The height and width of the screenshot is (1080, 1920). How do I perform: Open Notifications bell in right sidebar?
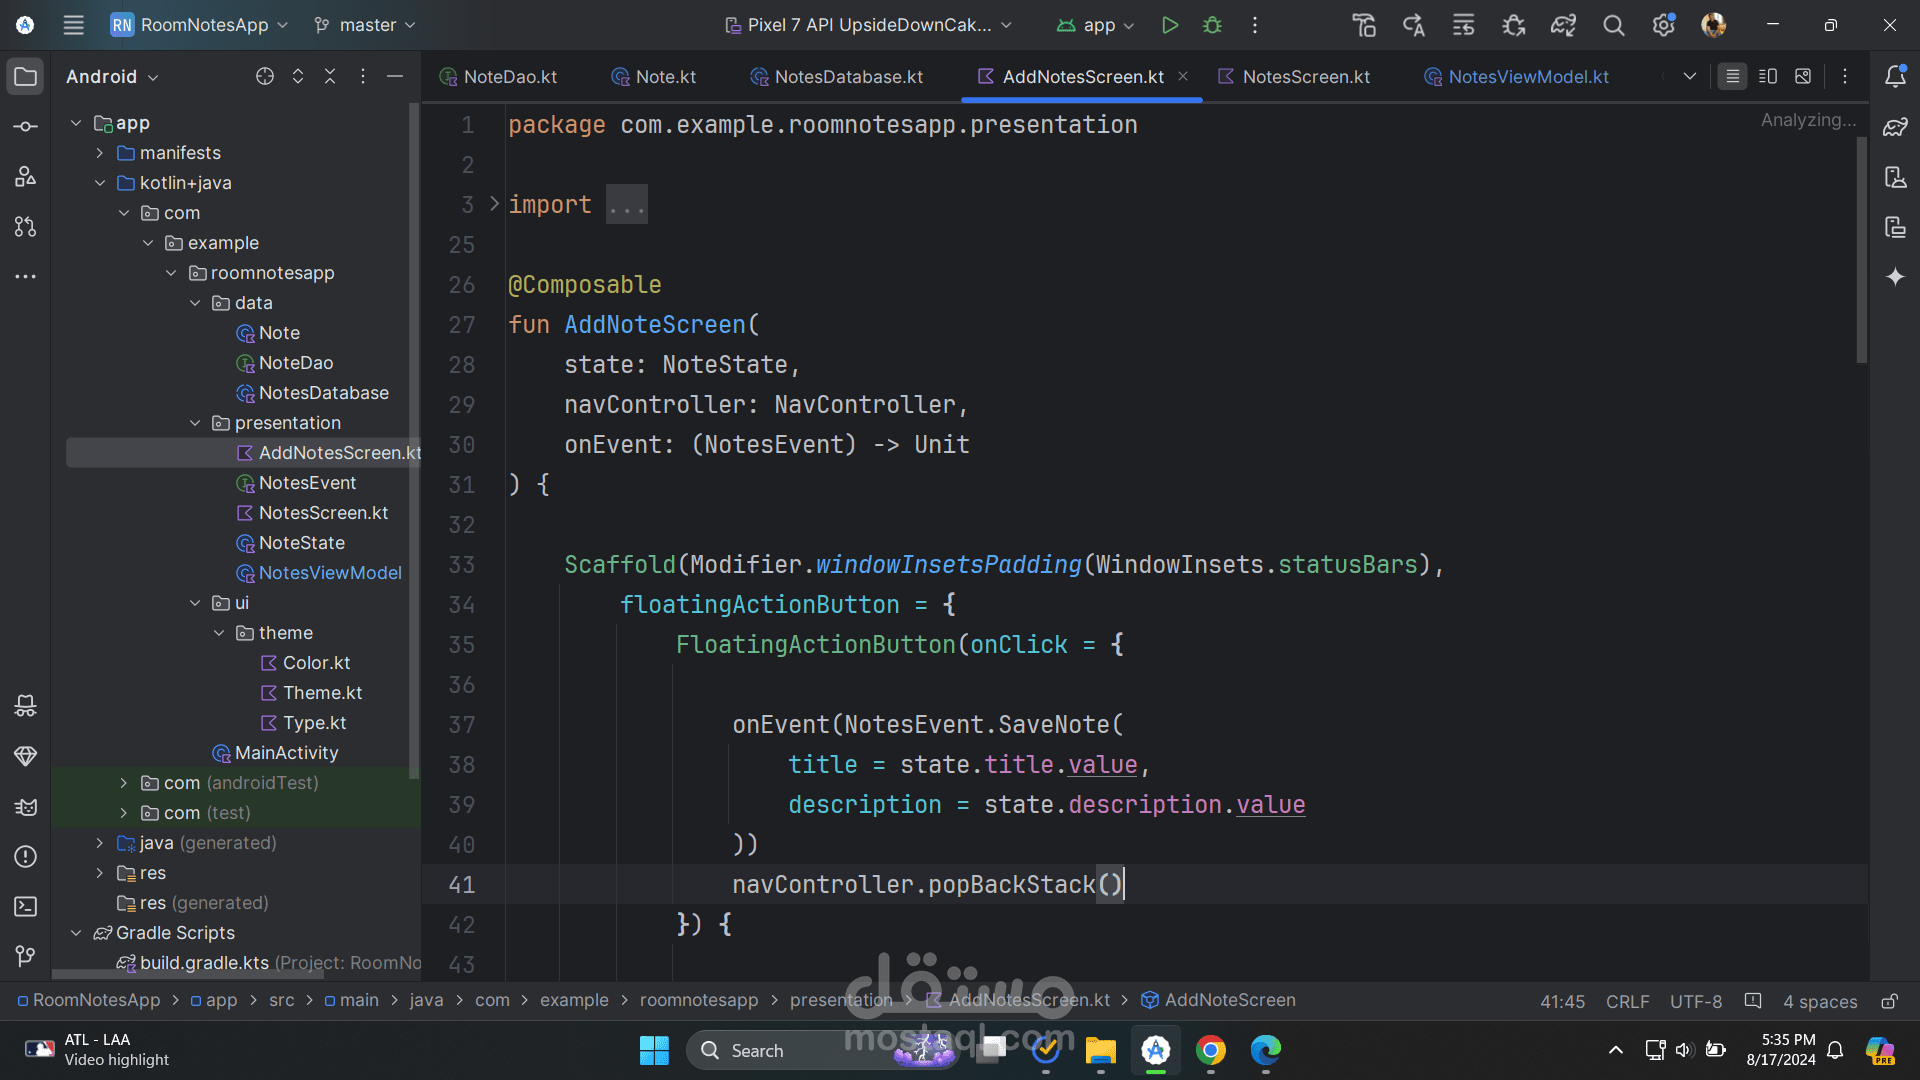(1895, 76)
